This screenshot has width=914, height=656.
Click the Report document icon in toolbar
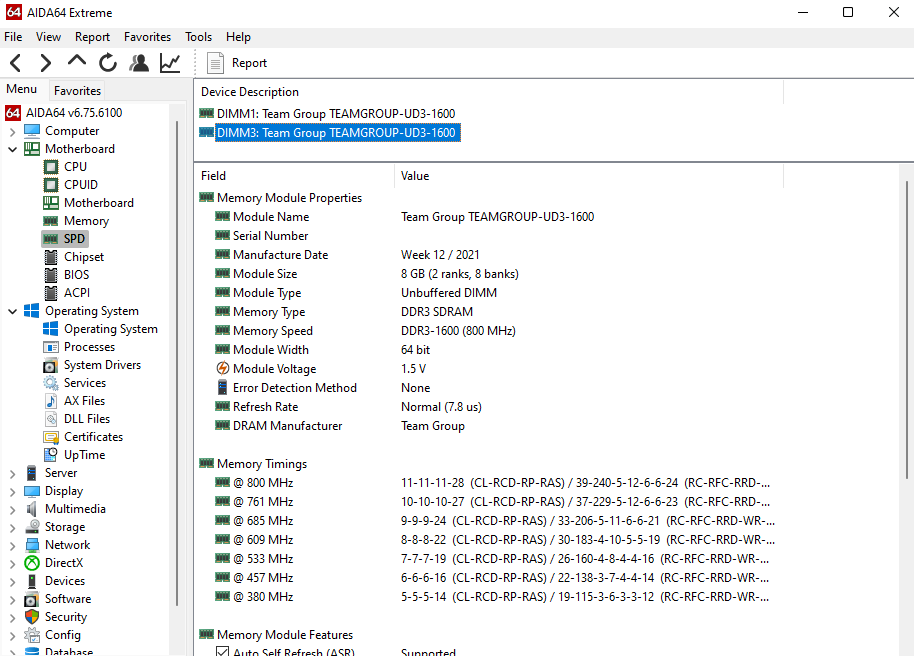click(215, 63)
